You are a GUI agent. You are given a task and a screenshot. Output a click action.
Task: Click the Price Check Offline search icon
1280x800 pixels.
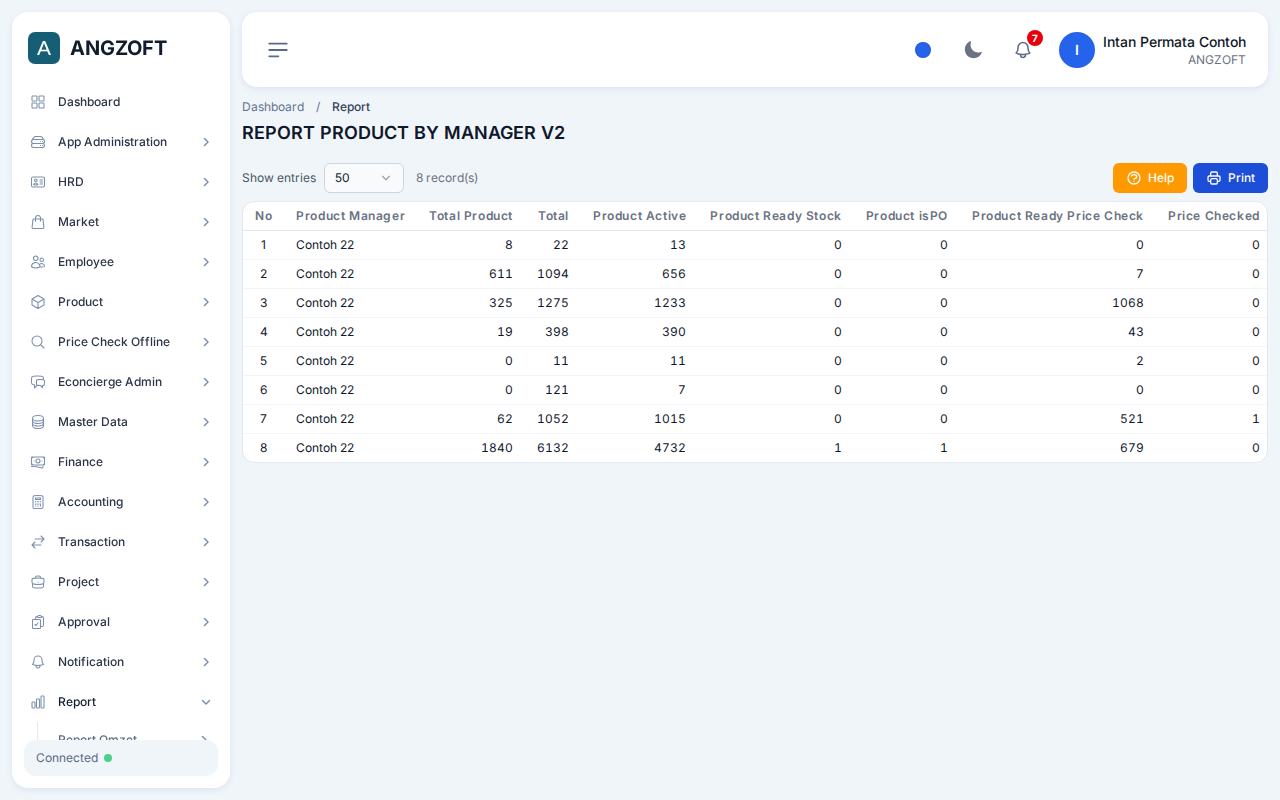coord(38,342)
